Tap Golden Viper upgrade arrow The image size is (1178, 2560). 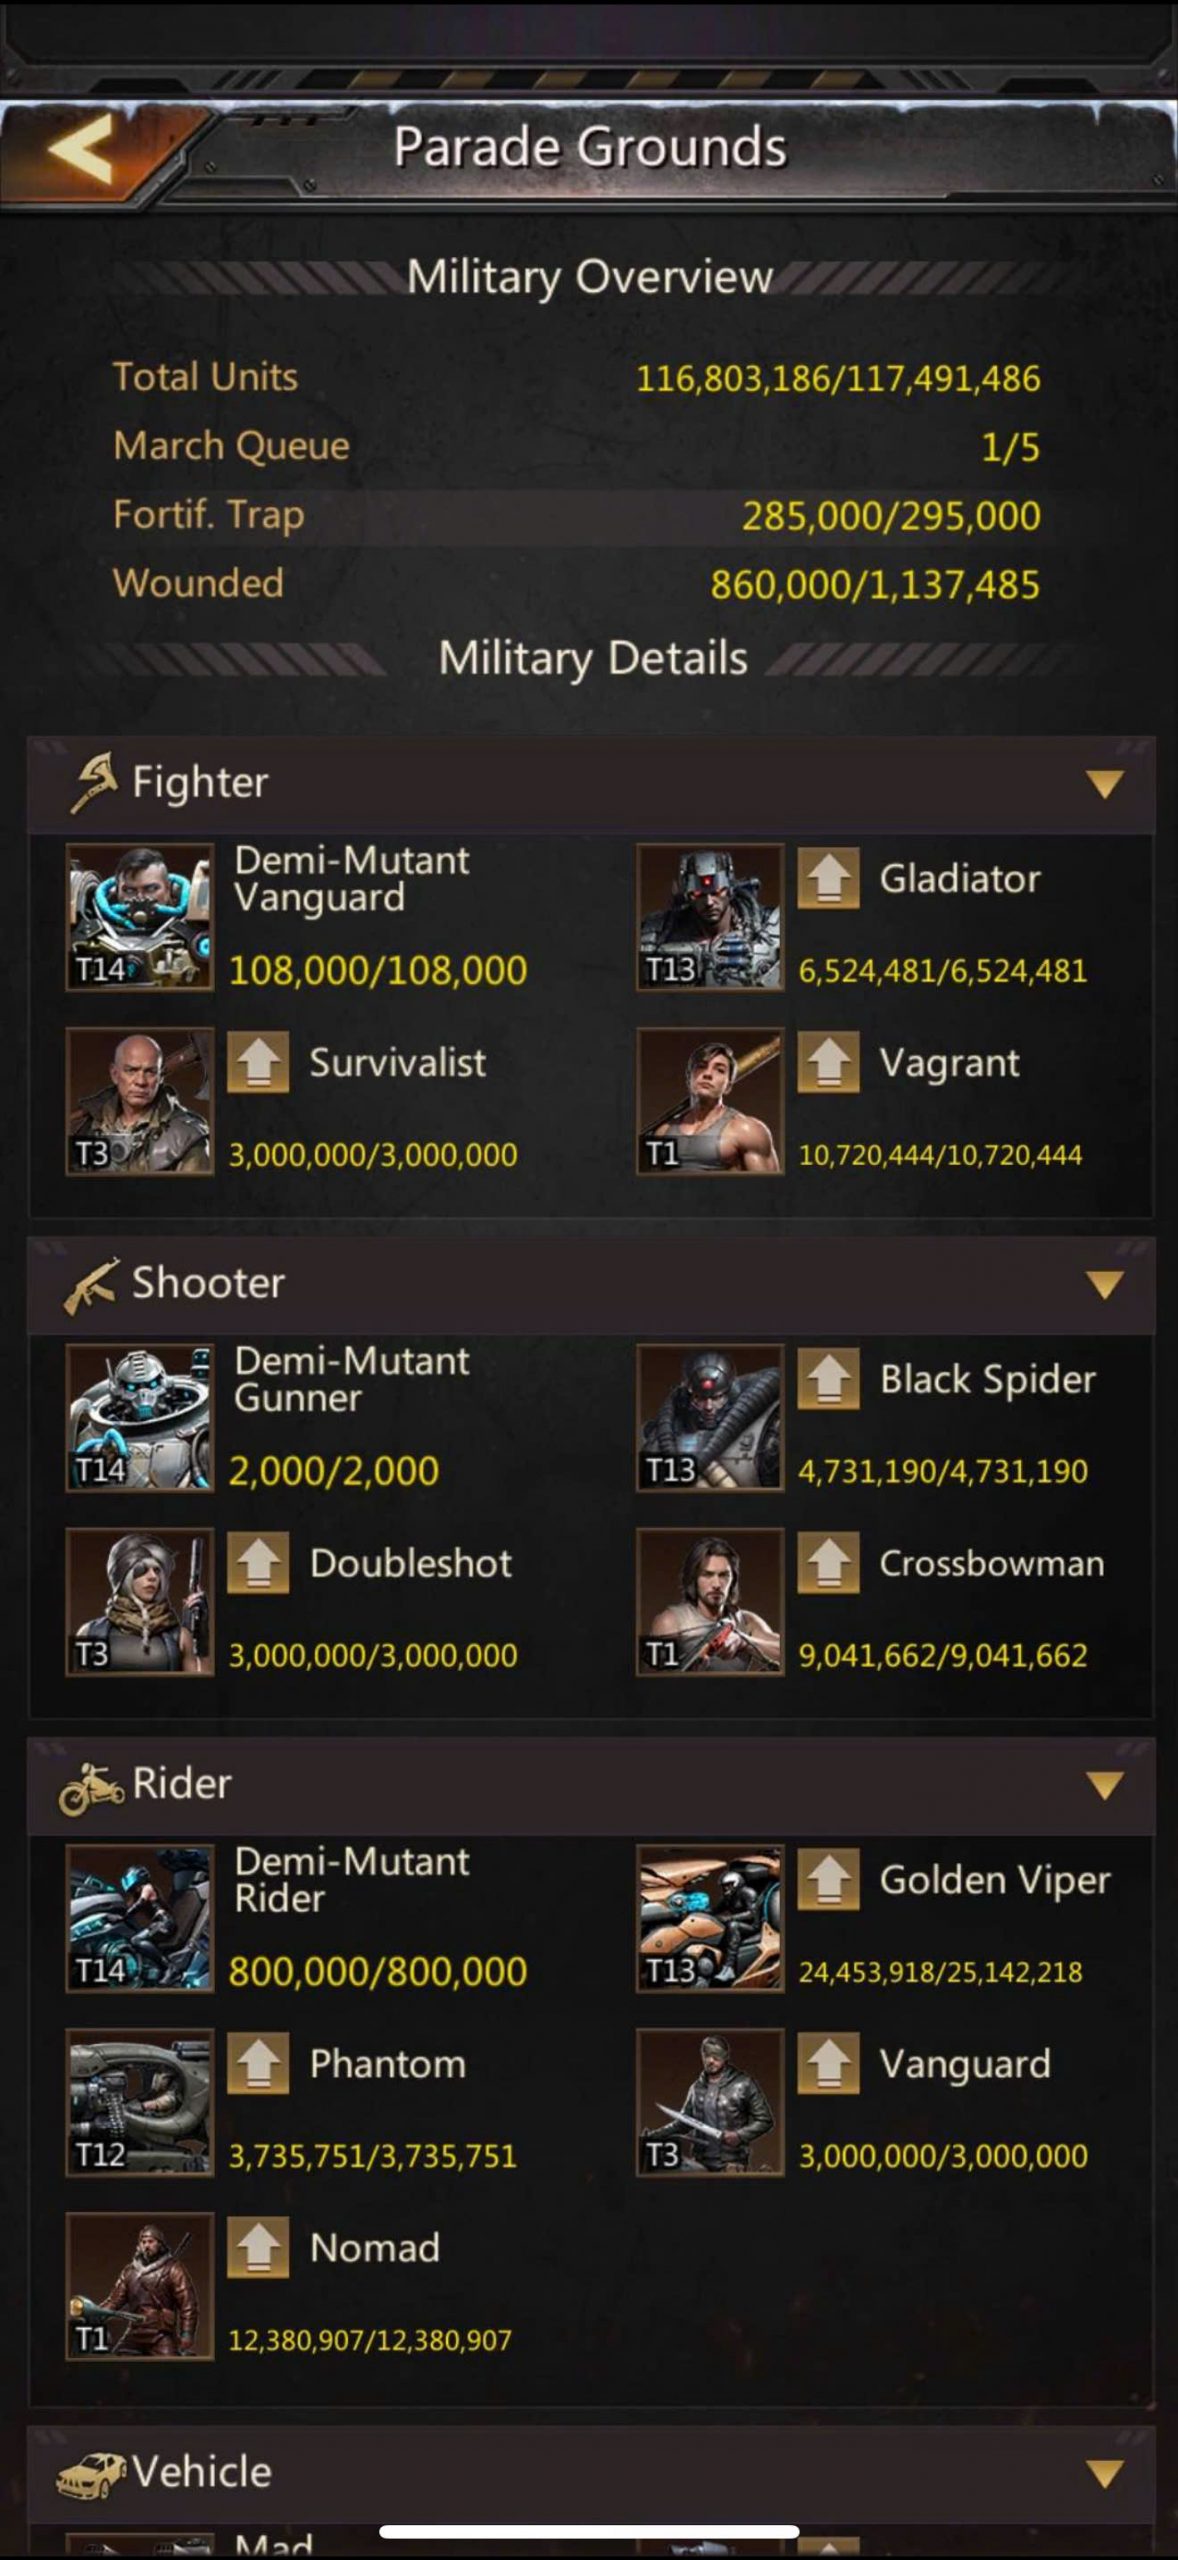pyautogui.click(x=828, y=1879)
